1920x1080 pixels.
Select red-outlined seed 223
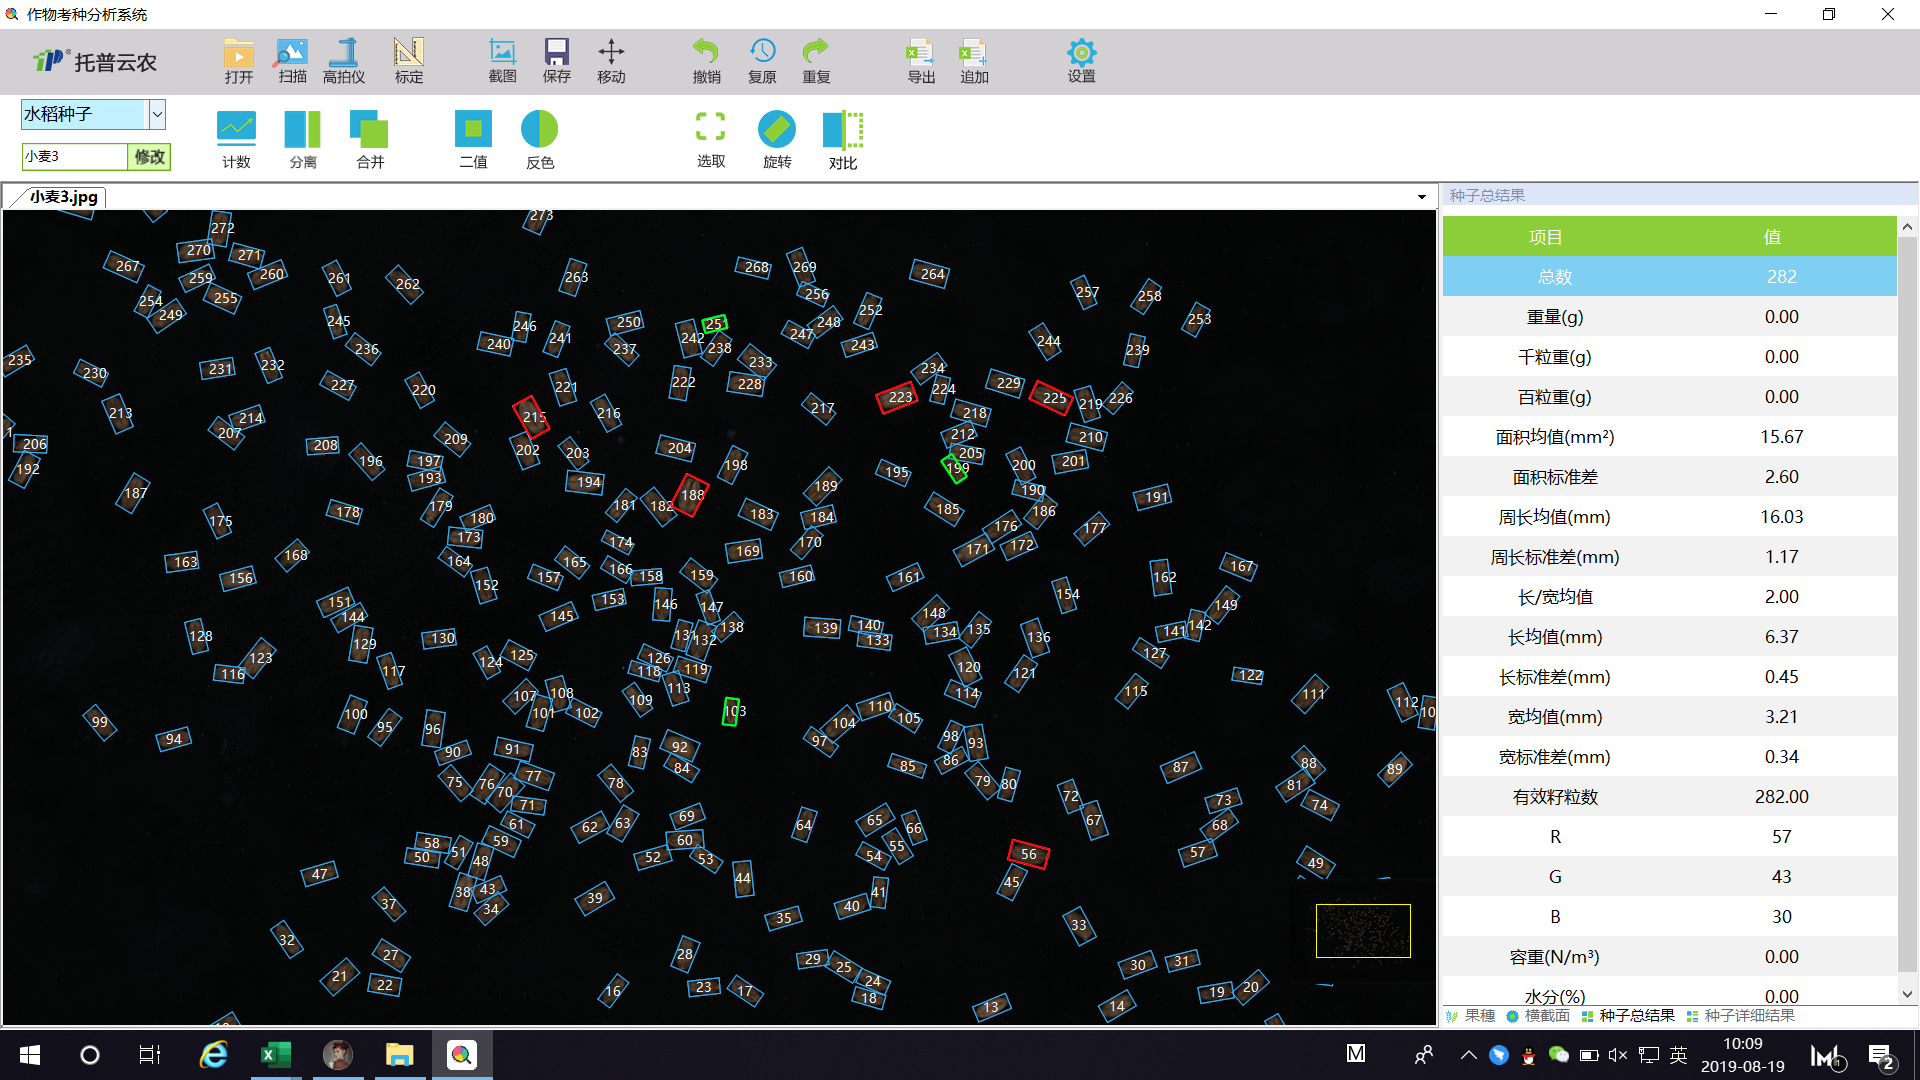[x=898, y=397]
